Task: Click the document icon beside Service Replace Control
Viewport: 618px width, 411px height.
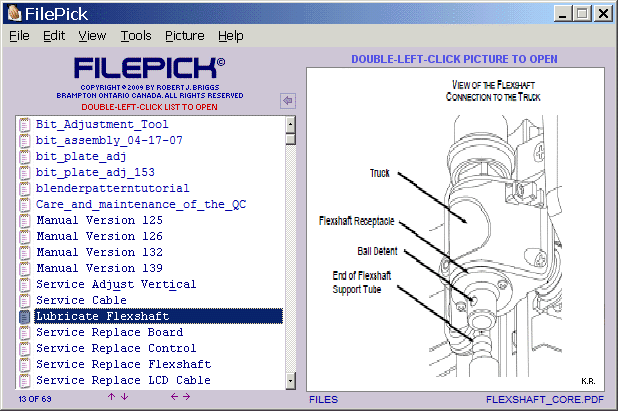Action: 24,348
